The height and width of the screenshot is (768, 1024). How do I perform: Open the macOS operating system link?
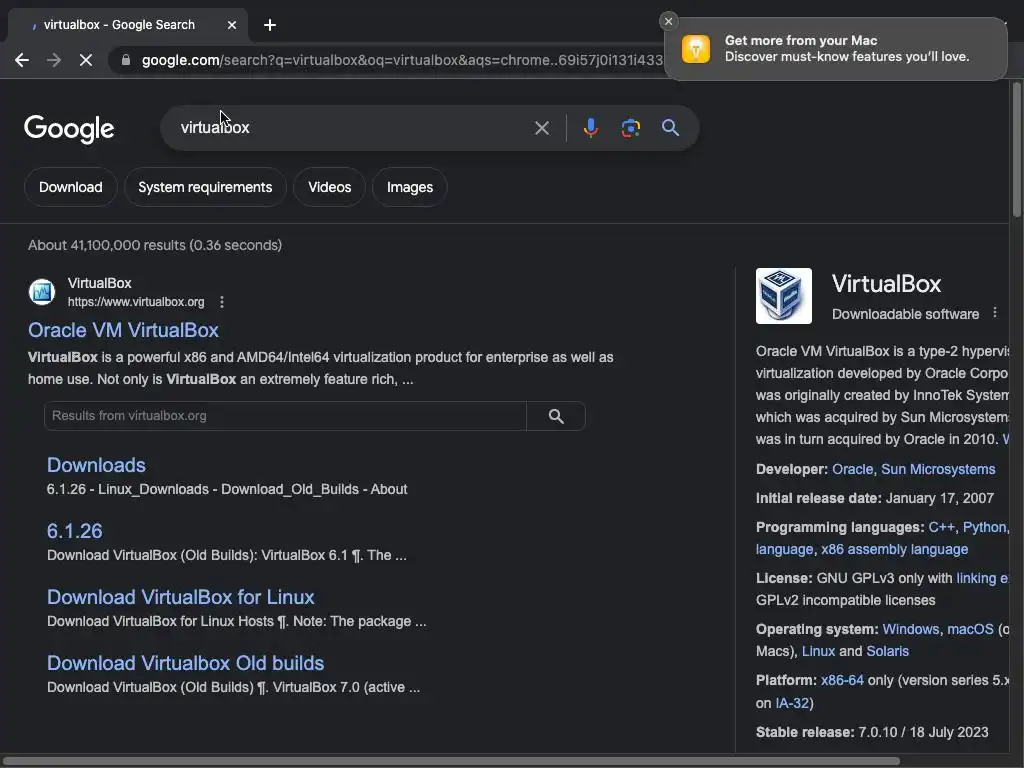click(x=970, y=630)
